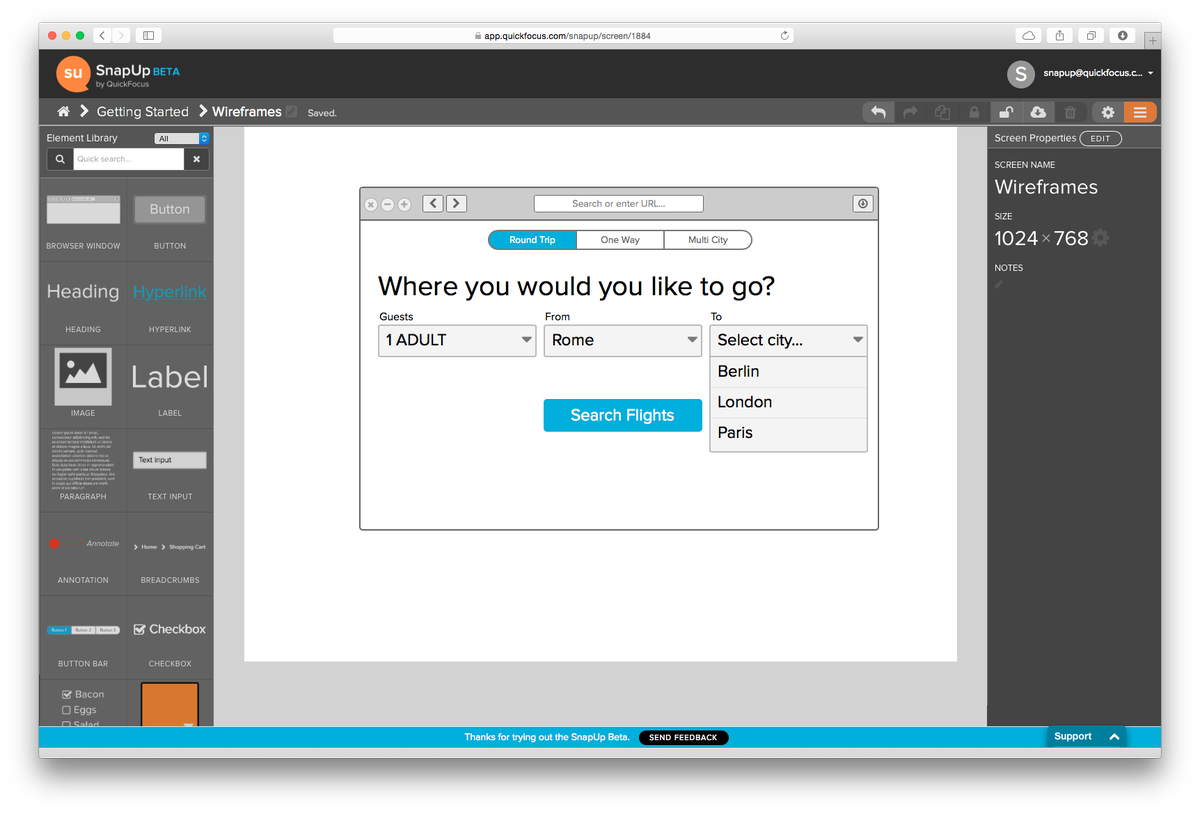Select the Checkbox element in the library

[170, 638]
